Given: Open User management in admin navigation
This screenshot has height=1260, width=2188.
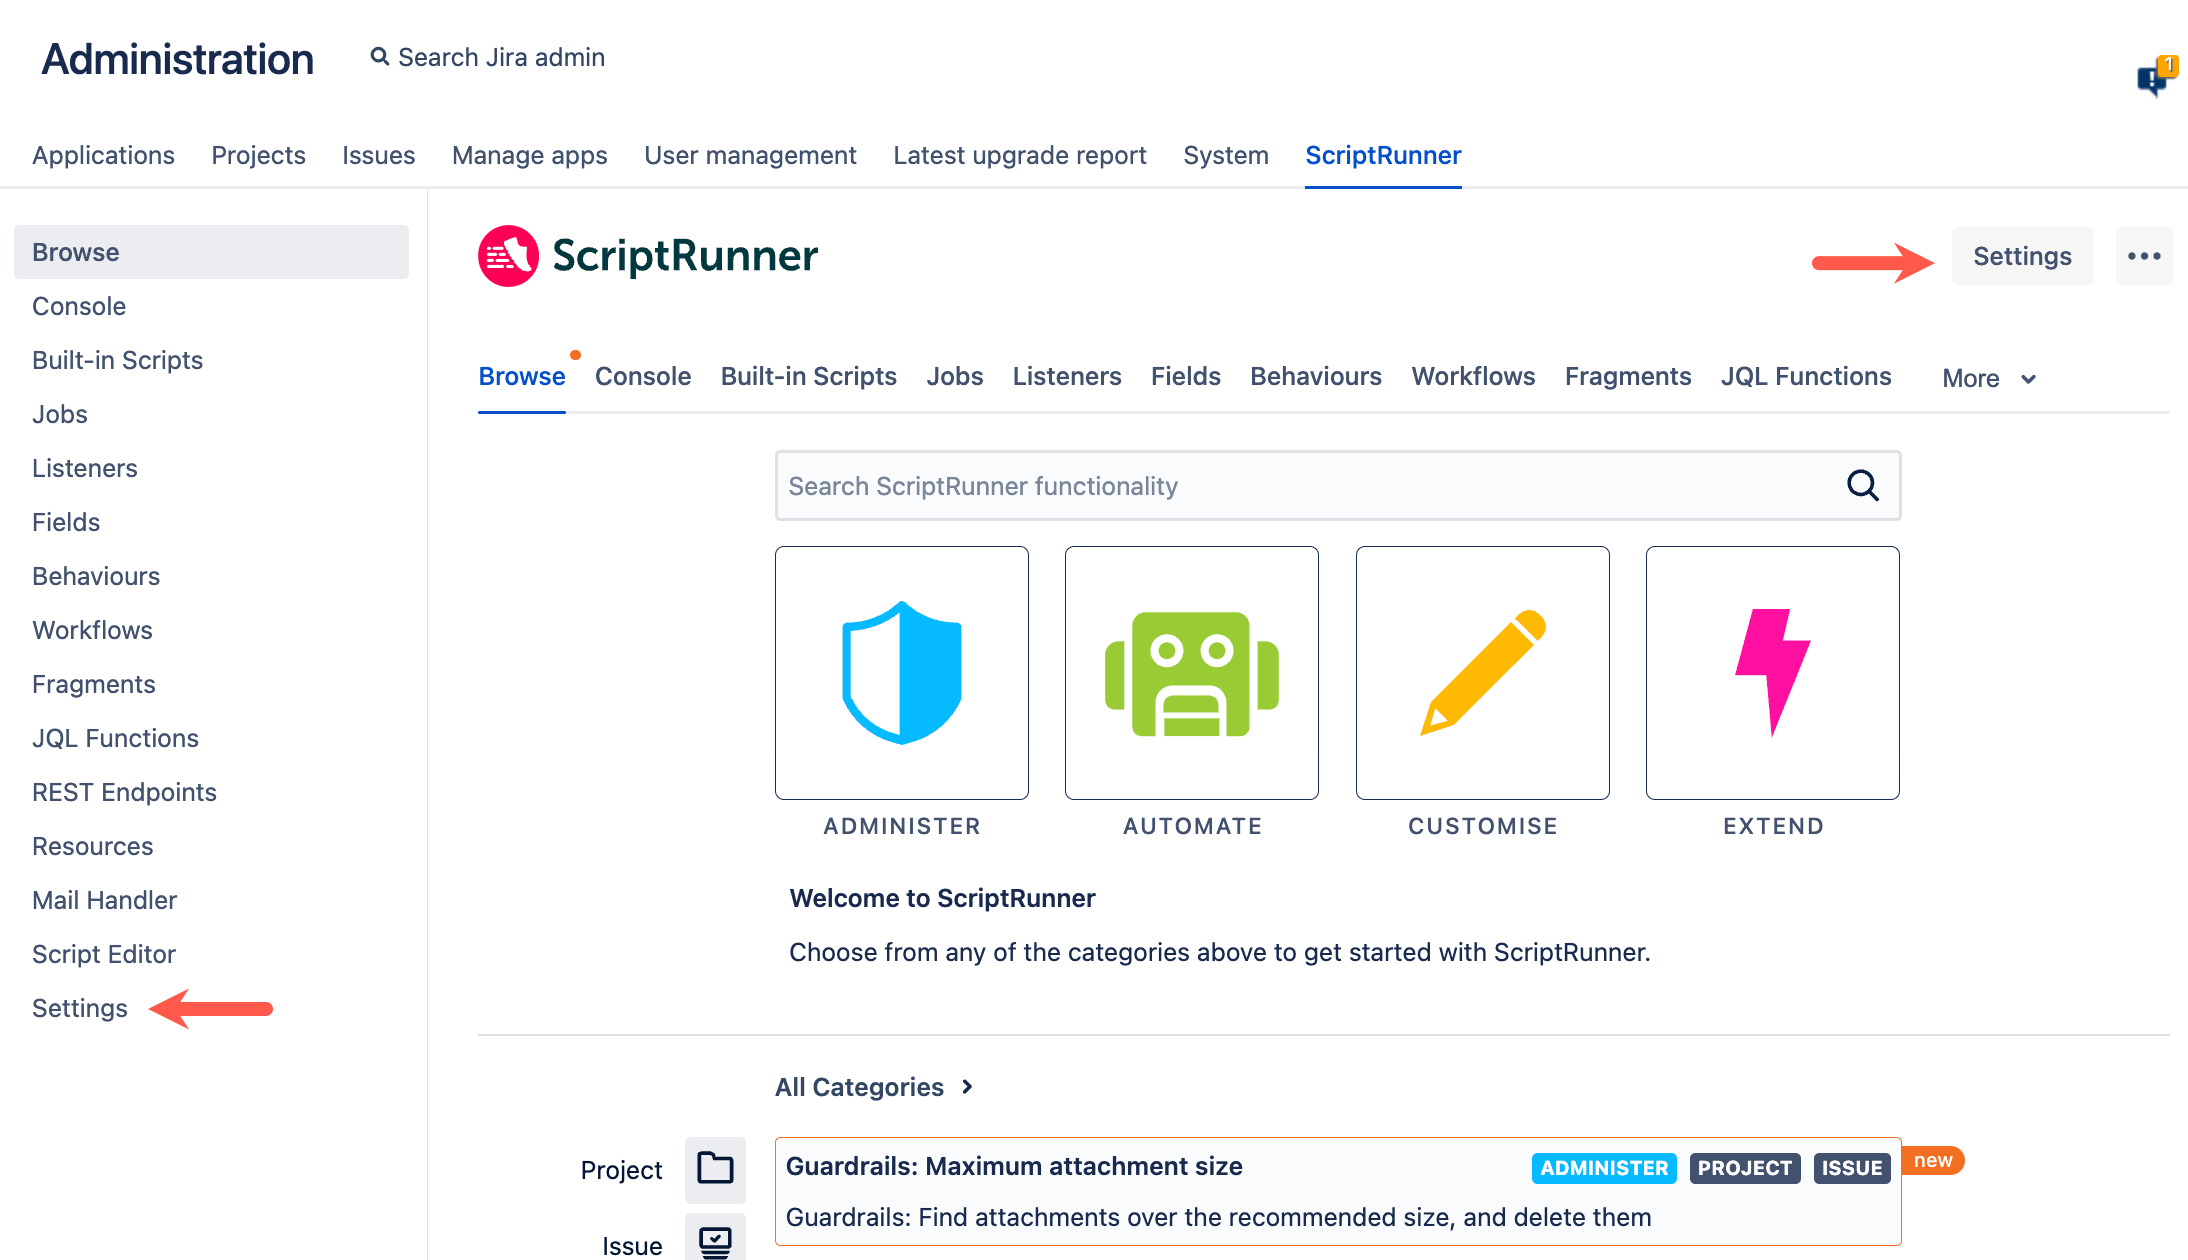Looking at the screenshot, I should [x=750, y=155].
